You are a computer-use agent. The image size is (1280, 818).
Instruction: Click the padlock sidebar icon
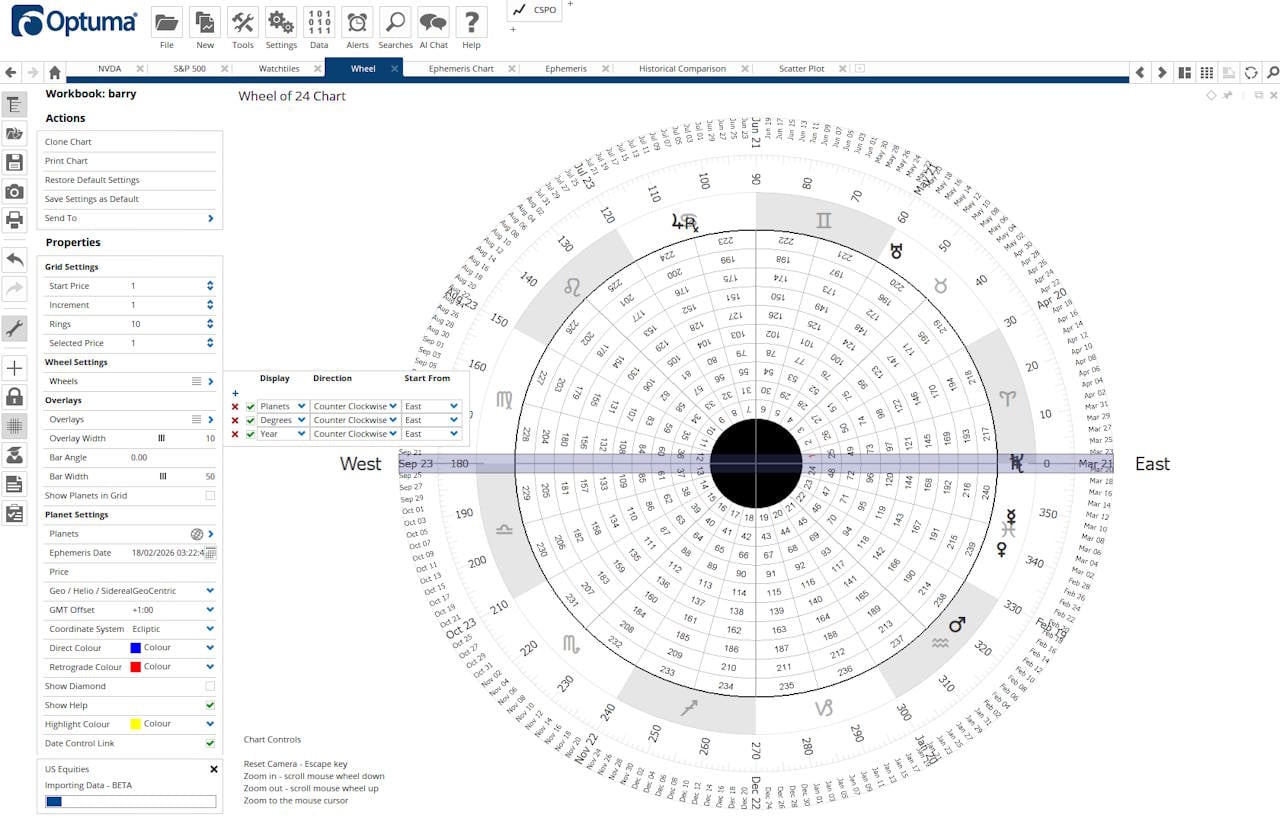coord(14,396)
